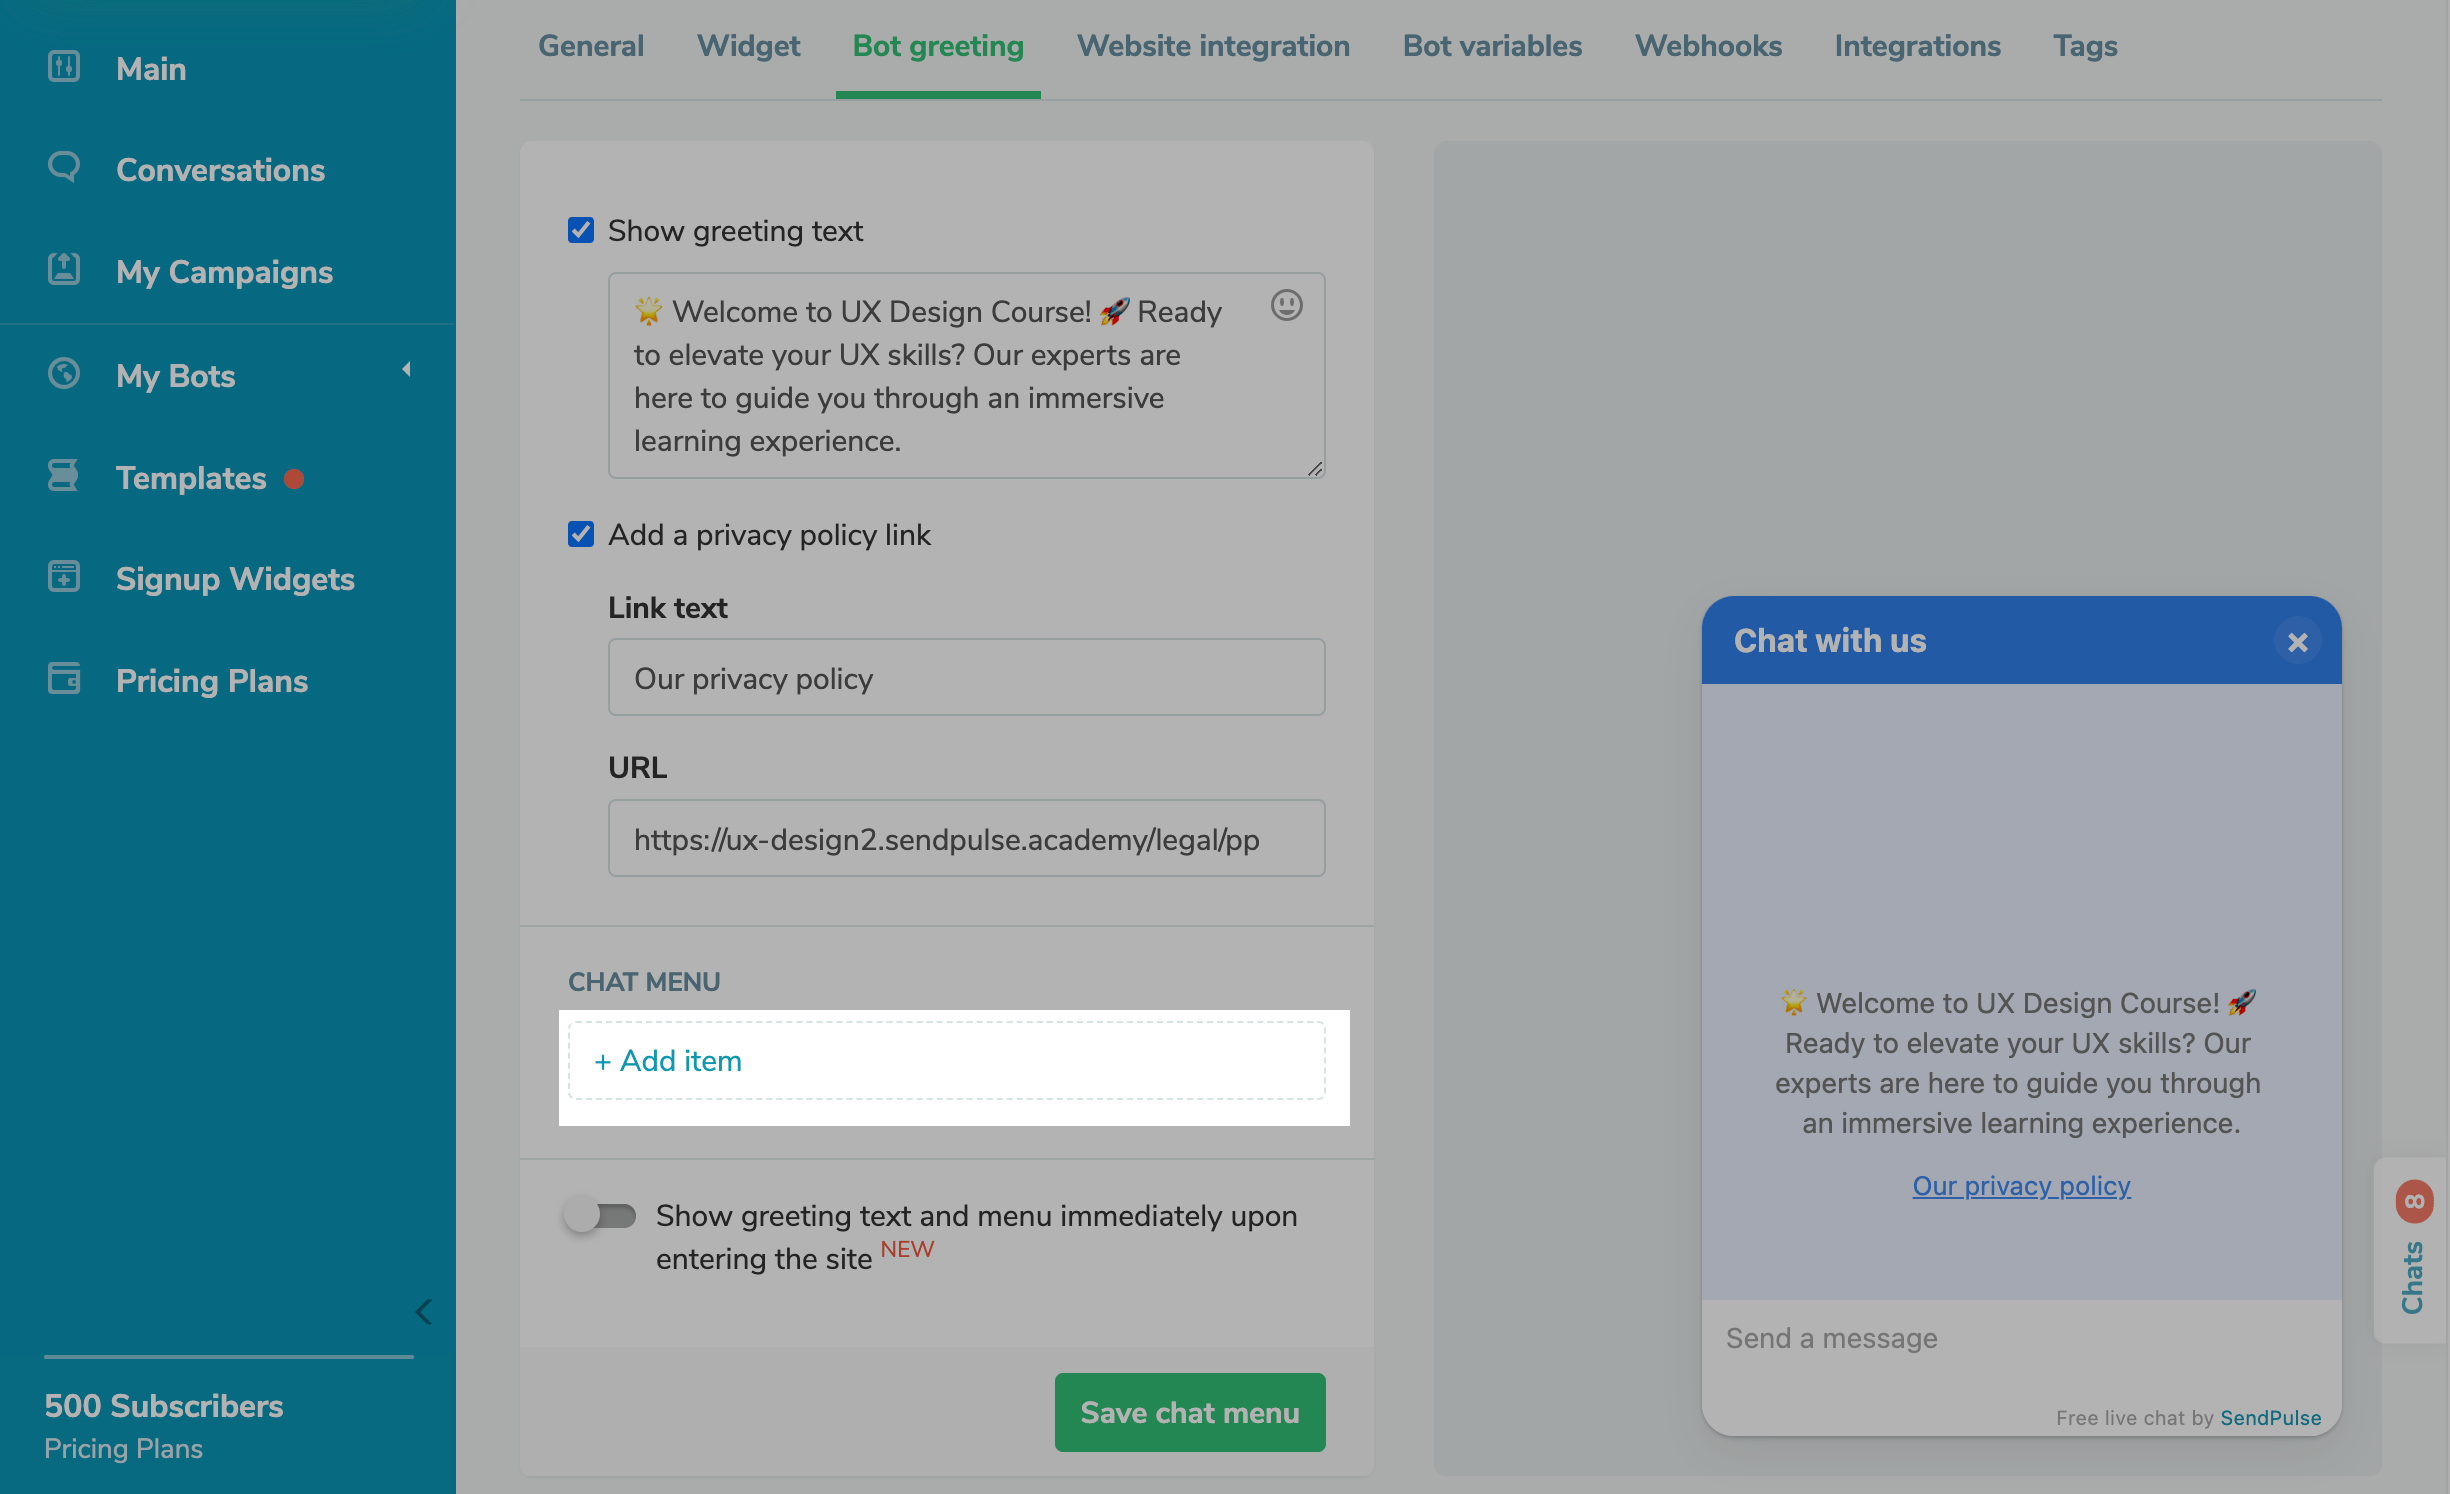
Task: Open the Main dashboard icon
Action: tap(64, 67)
